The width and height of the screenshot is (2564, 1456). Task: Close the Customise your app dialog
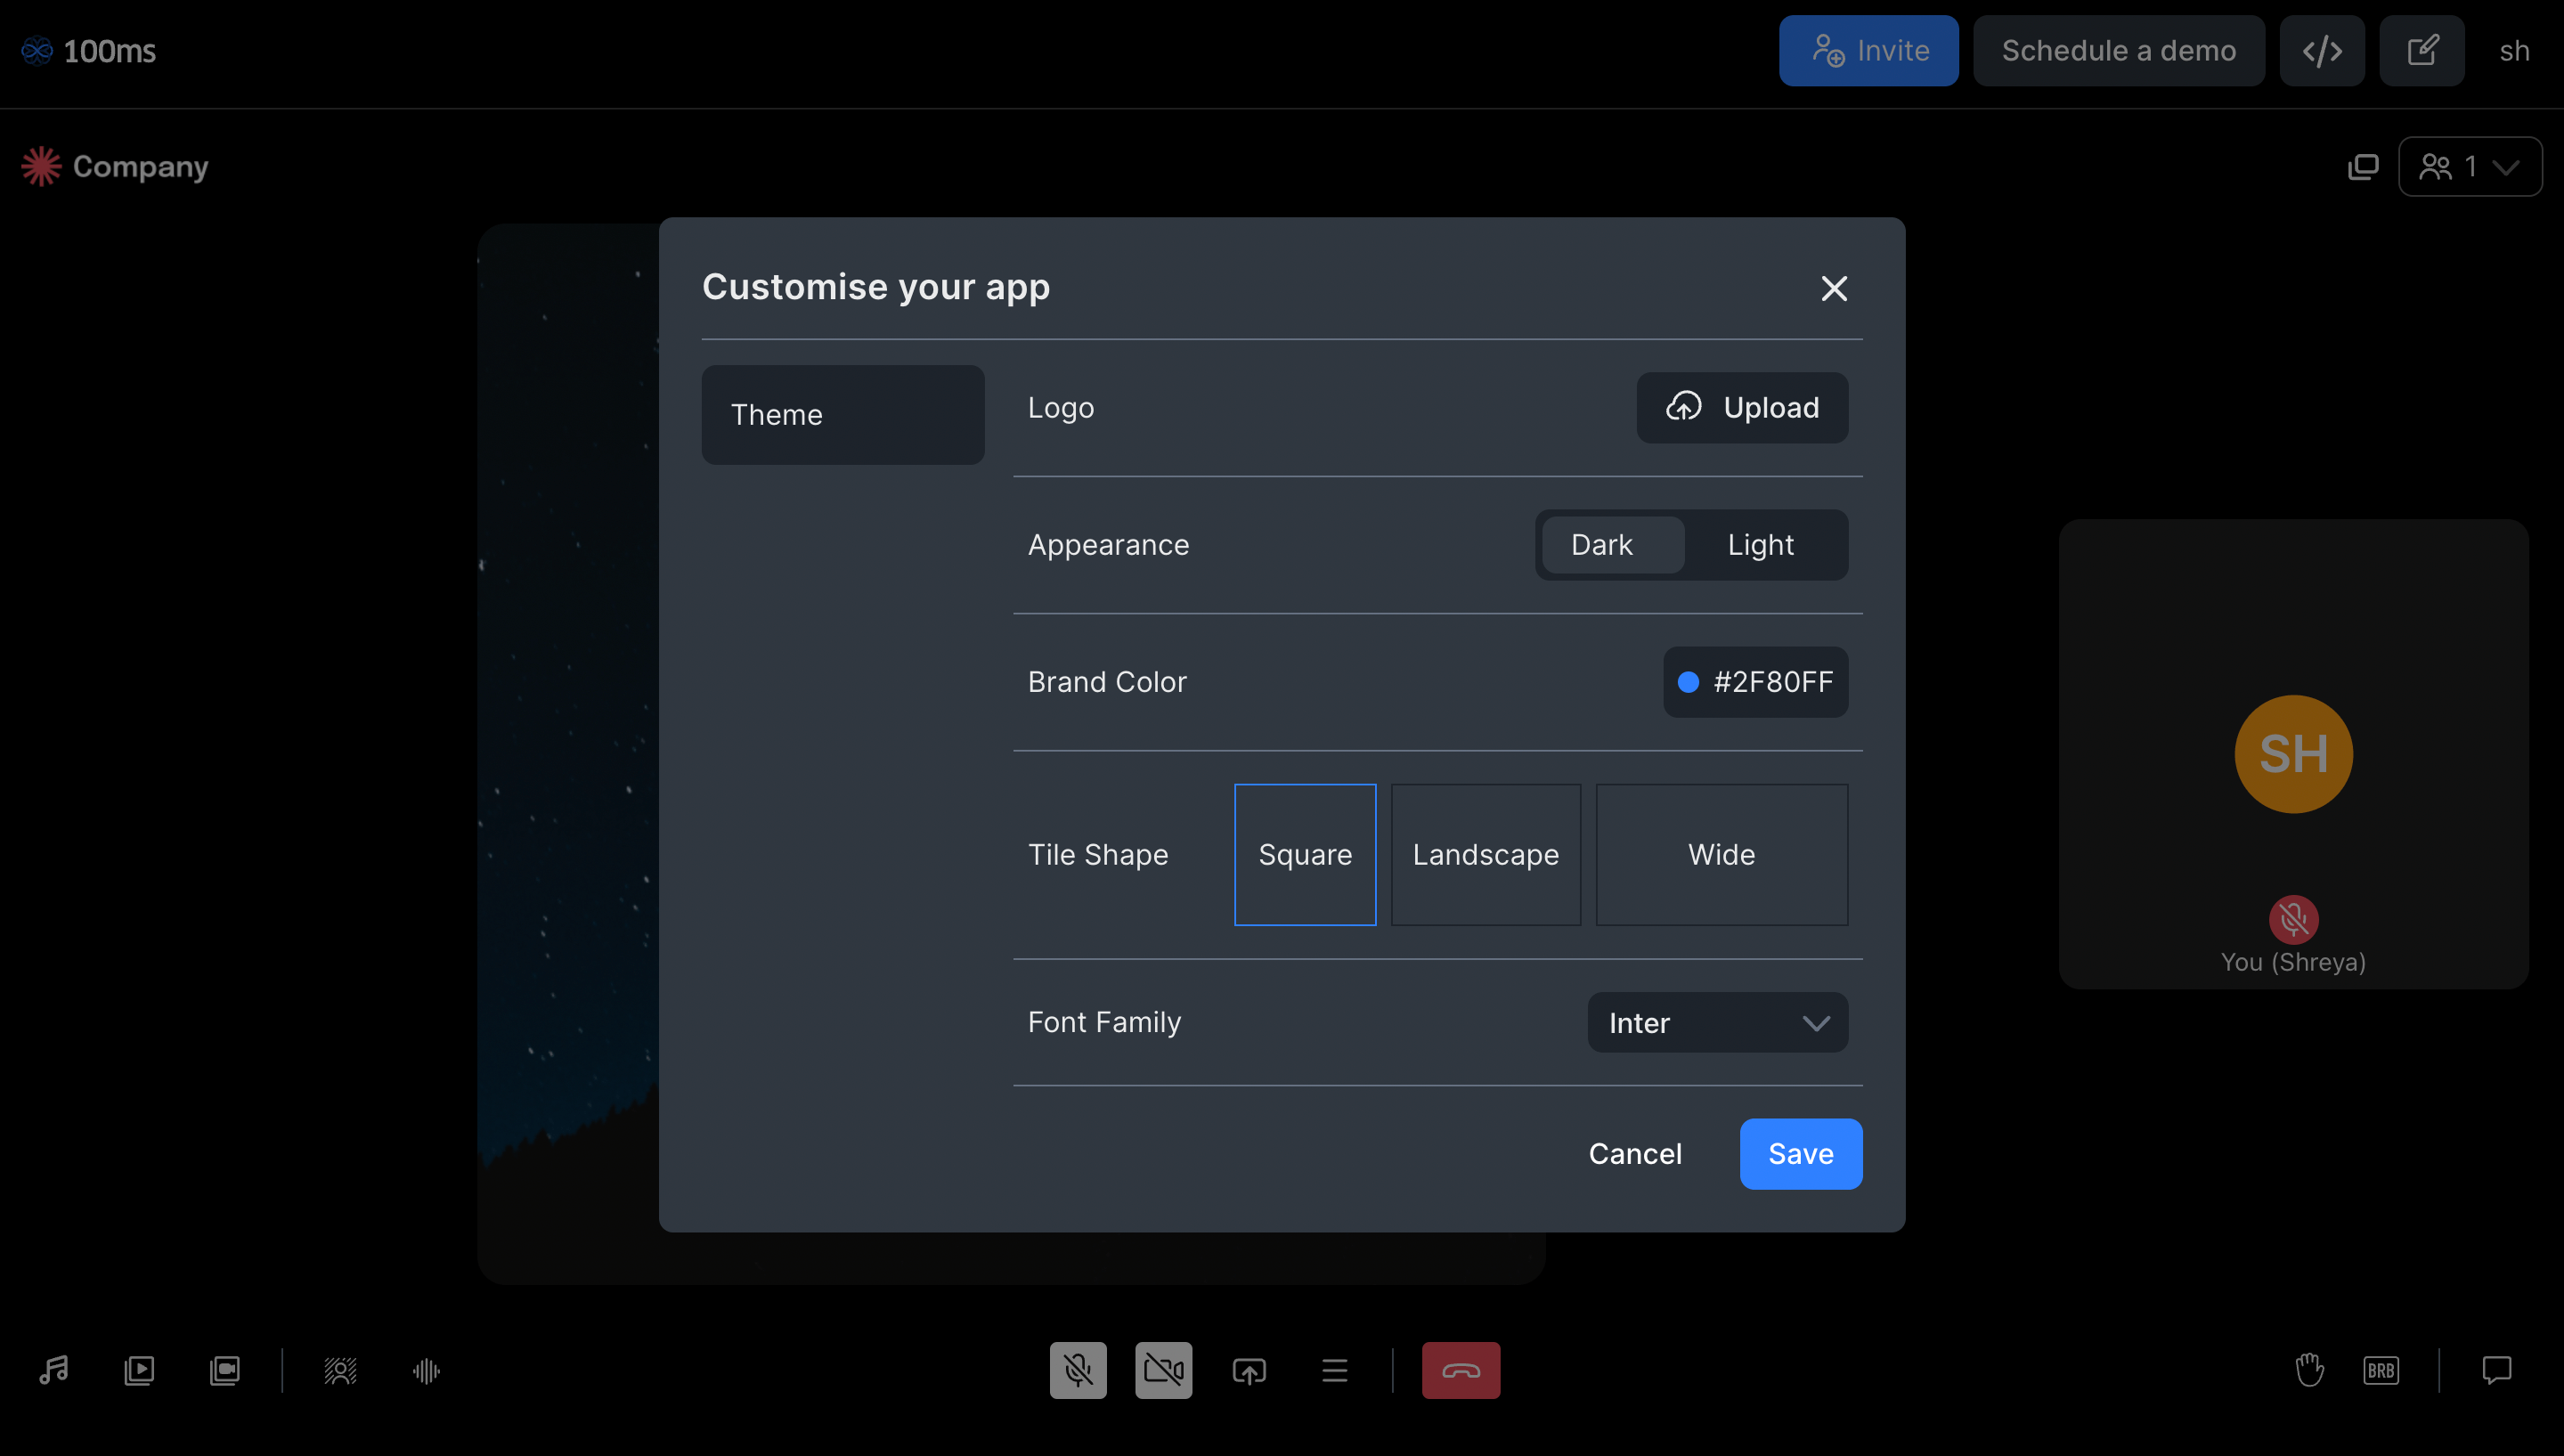point(1833,288)
